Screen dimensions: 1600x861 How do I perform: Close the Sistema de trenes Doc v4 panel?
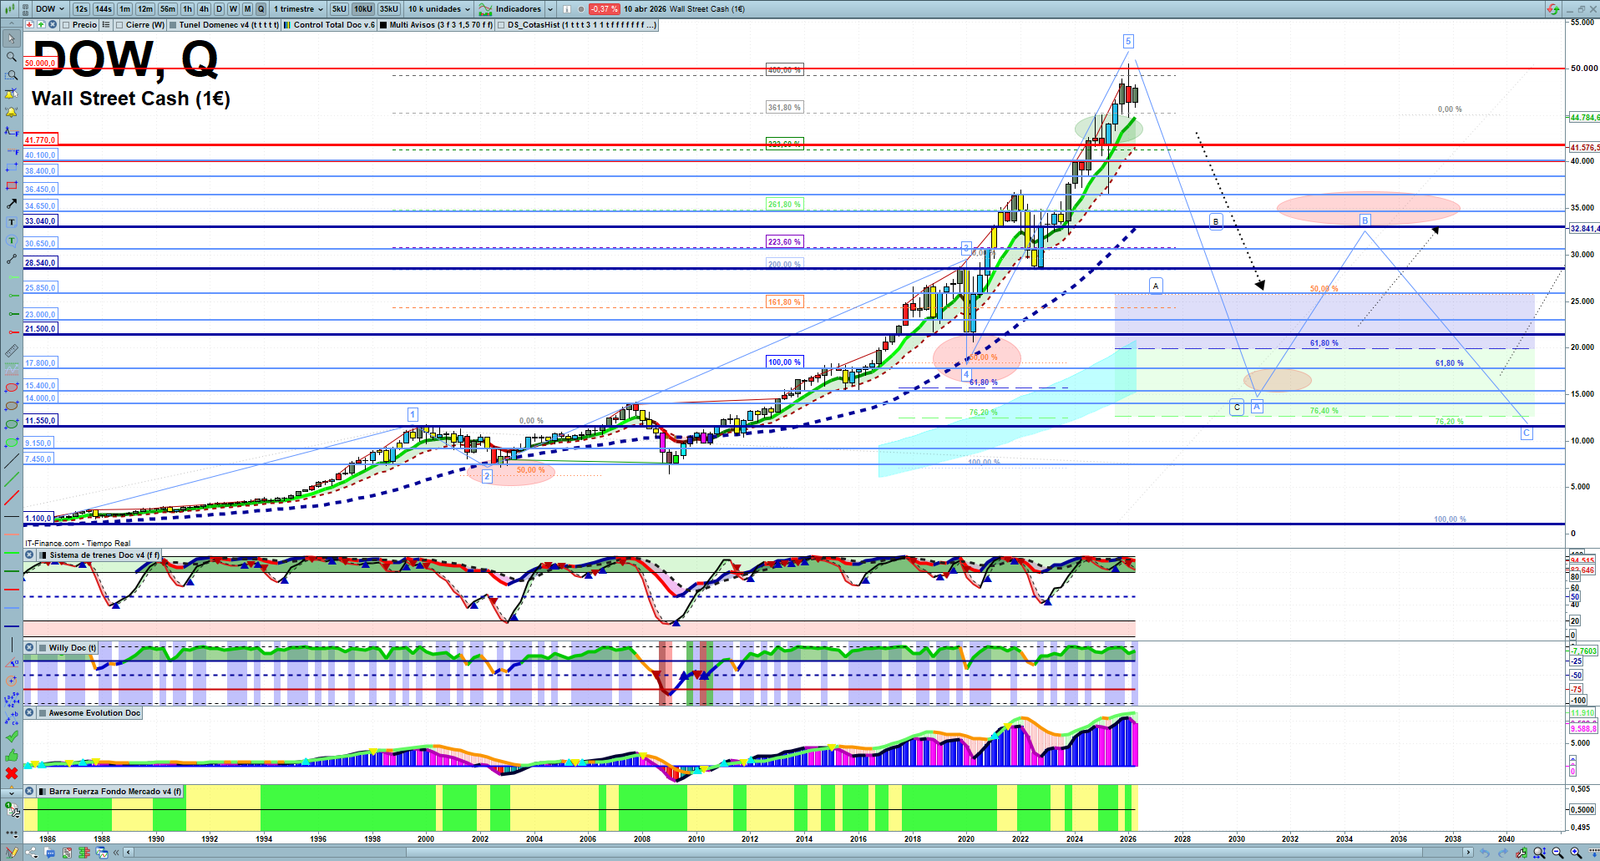(x=30, y=555)
